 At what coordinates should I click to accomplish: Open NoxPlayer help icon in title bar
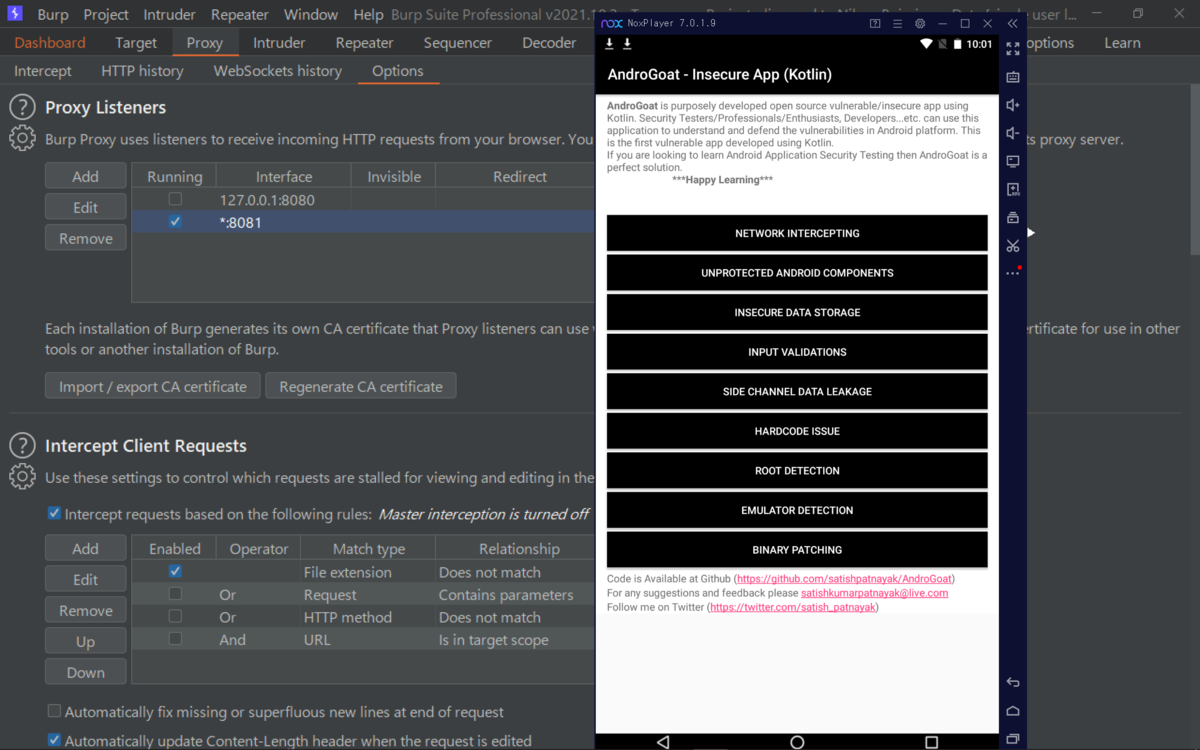pos(875,23)
